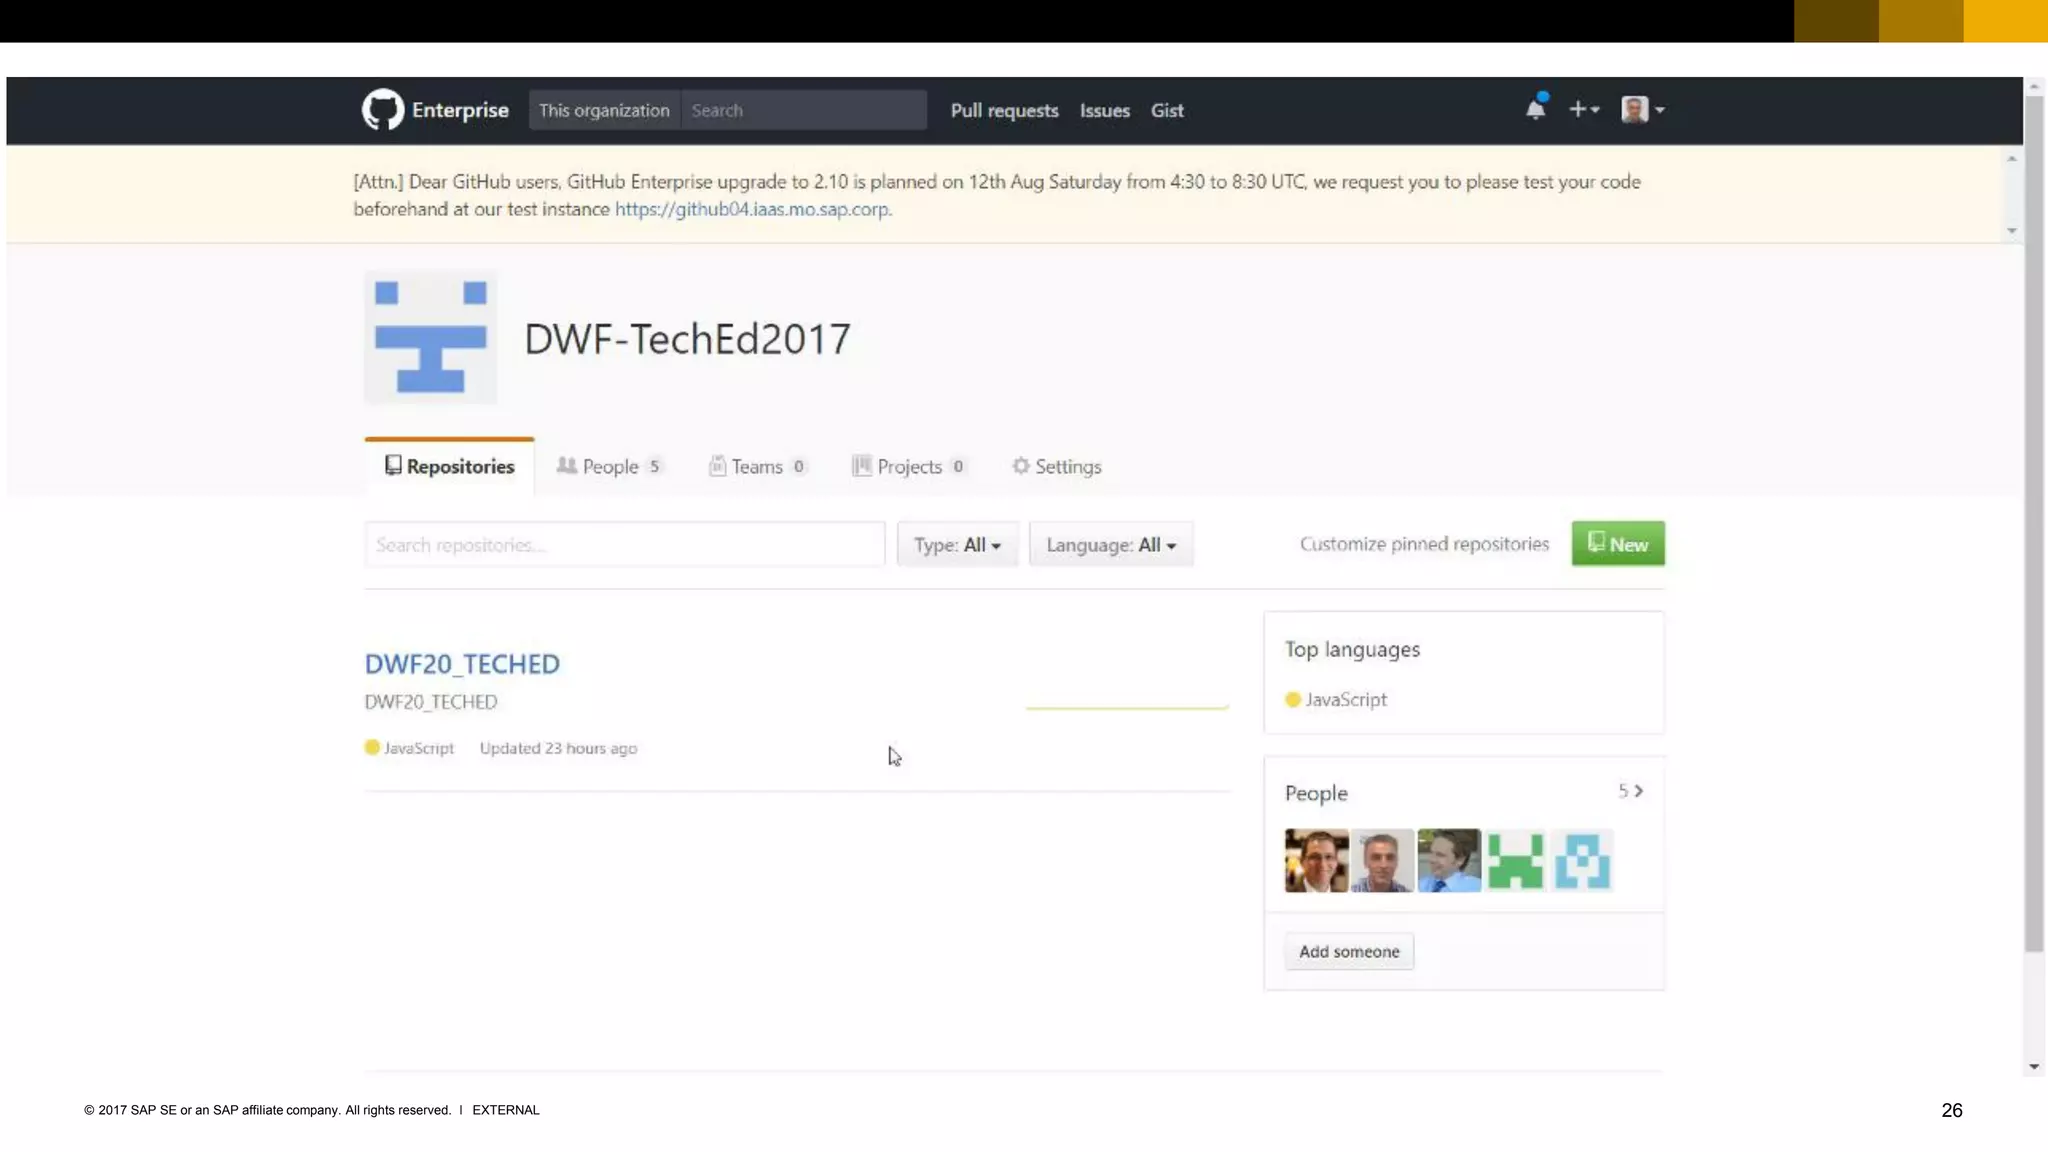2048x1152 pixels.
Task: Open the Teams tab
Action: [756, 466]
